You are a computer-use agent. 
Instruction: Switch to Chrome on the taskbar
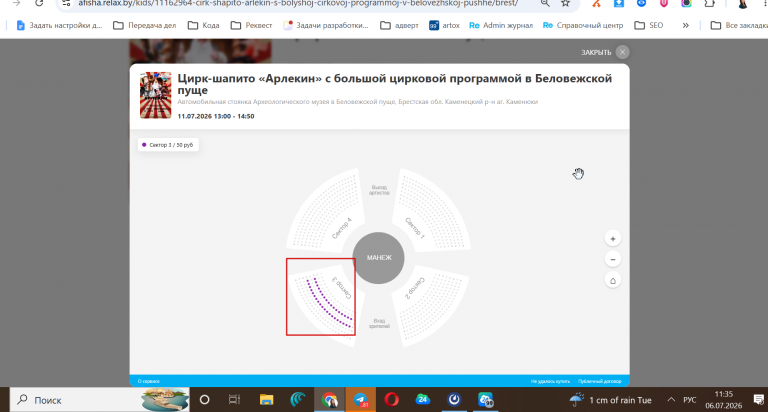click(329, 400)
